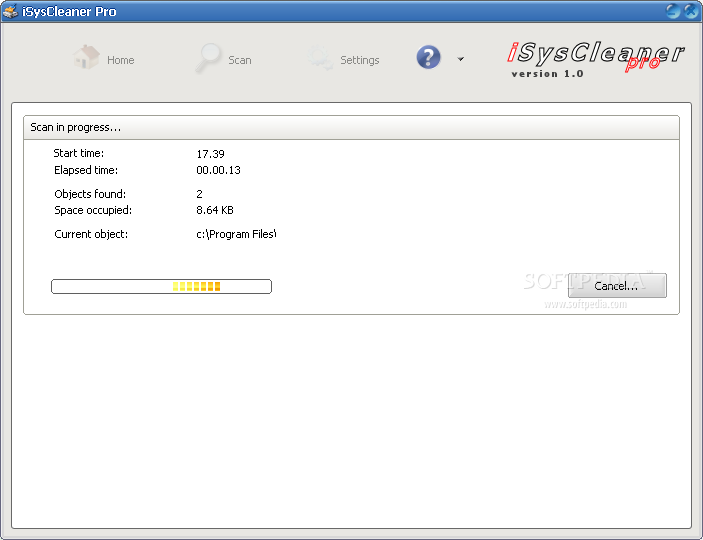Click the Home house icon
703x540 pixels.
click(87, 57)
